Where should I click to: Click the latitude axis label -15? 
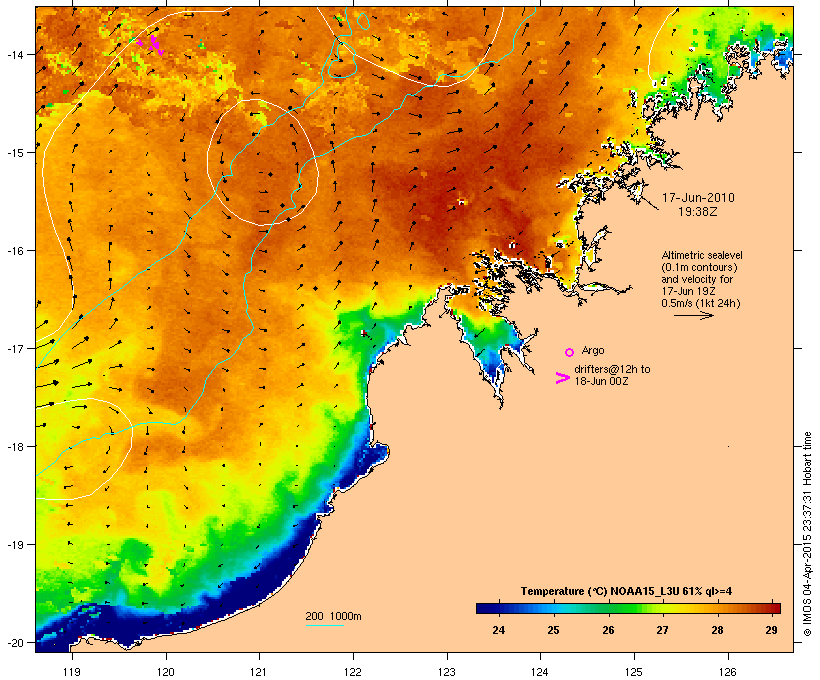pyautogui.click(x=14, y=153)
